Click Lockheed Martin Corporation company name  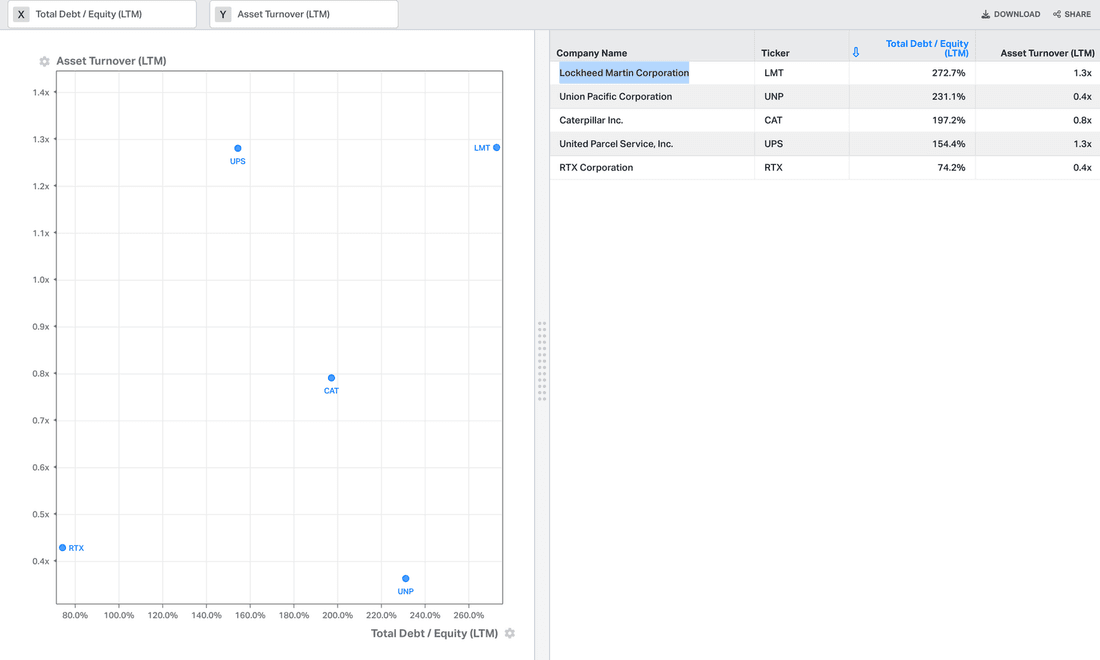coord(624,73)
